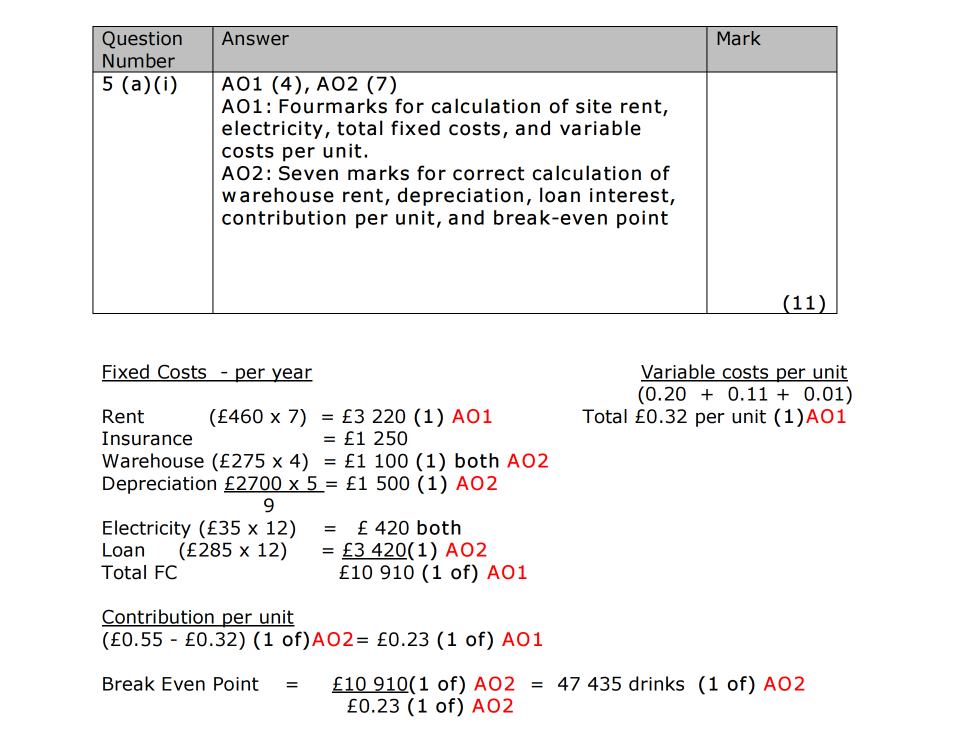Click the 'Mark' column header

tap(738, 39)
